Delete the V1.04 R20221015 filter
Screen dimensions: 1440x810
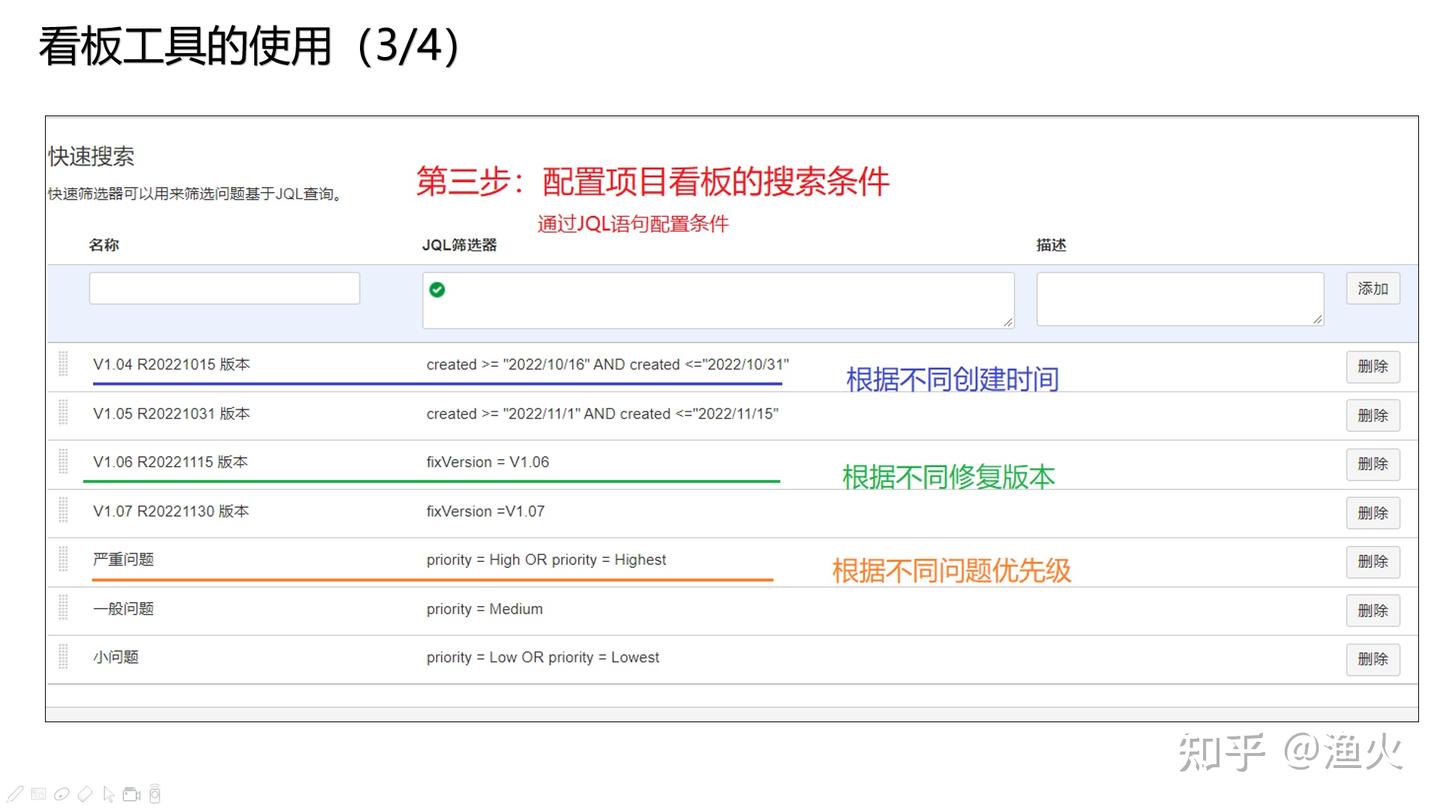tap(1372, 367)
